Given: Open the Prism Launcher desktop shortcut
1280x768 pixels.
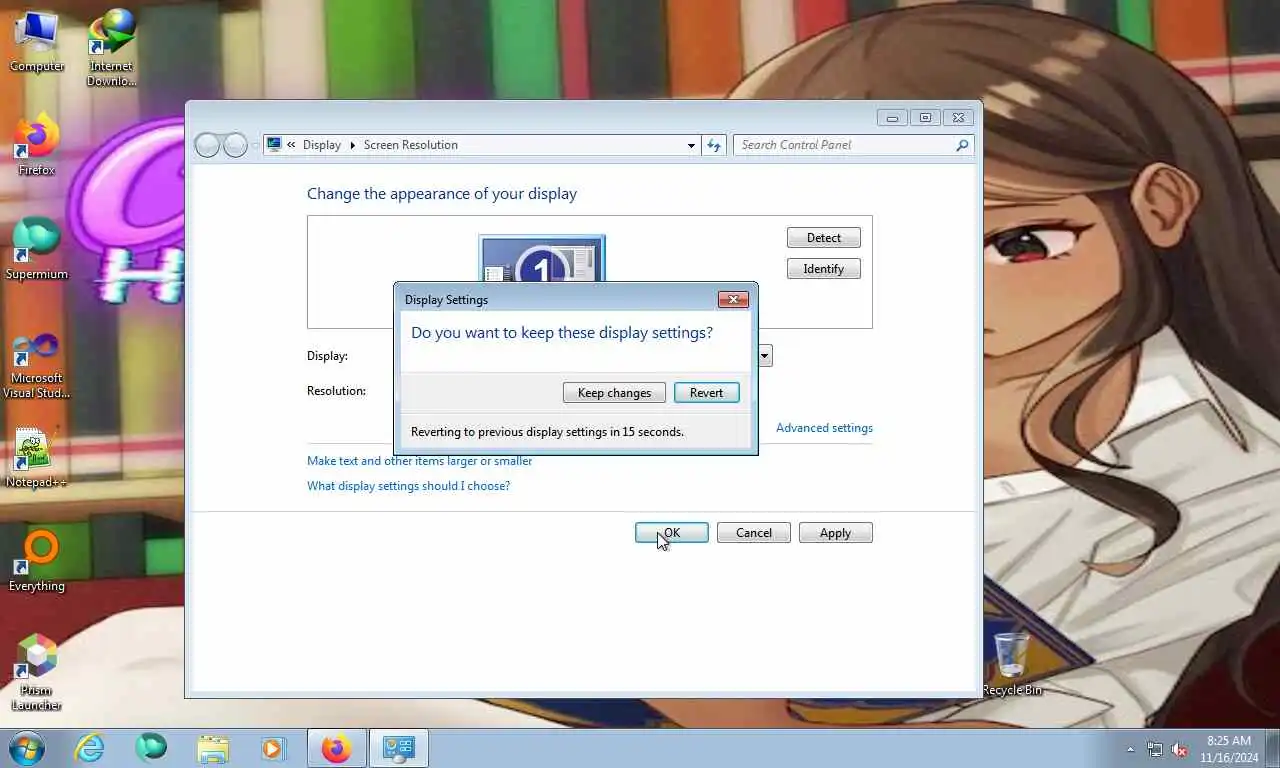Looking at the screenshot, I should tap(37, 672).
